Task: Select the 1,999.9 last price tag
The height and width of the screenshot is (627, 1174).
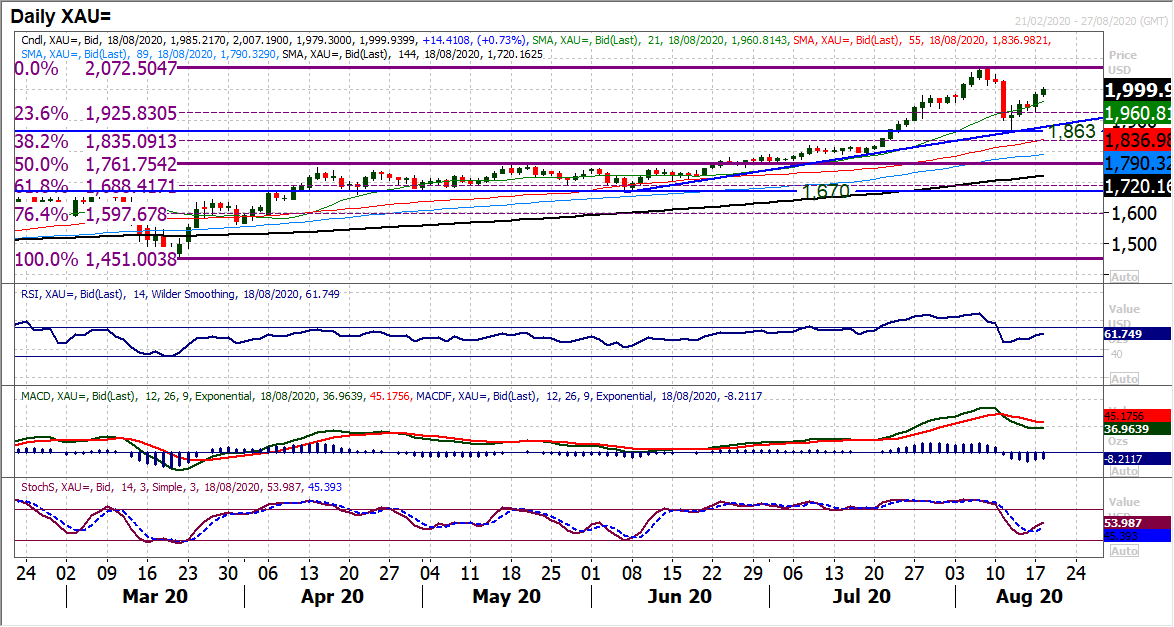Action: point(1138,89)
